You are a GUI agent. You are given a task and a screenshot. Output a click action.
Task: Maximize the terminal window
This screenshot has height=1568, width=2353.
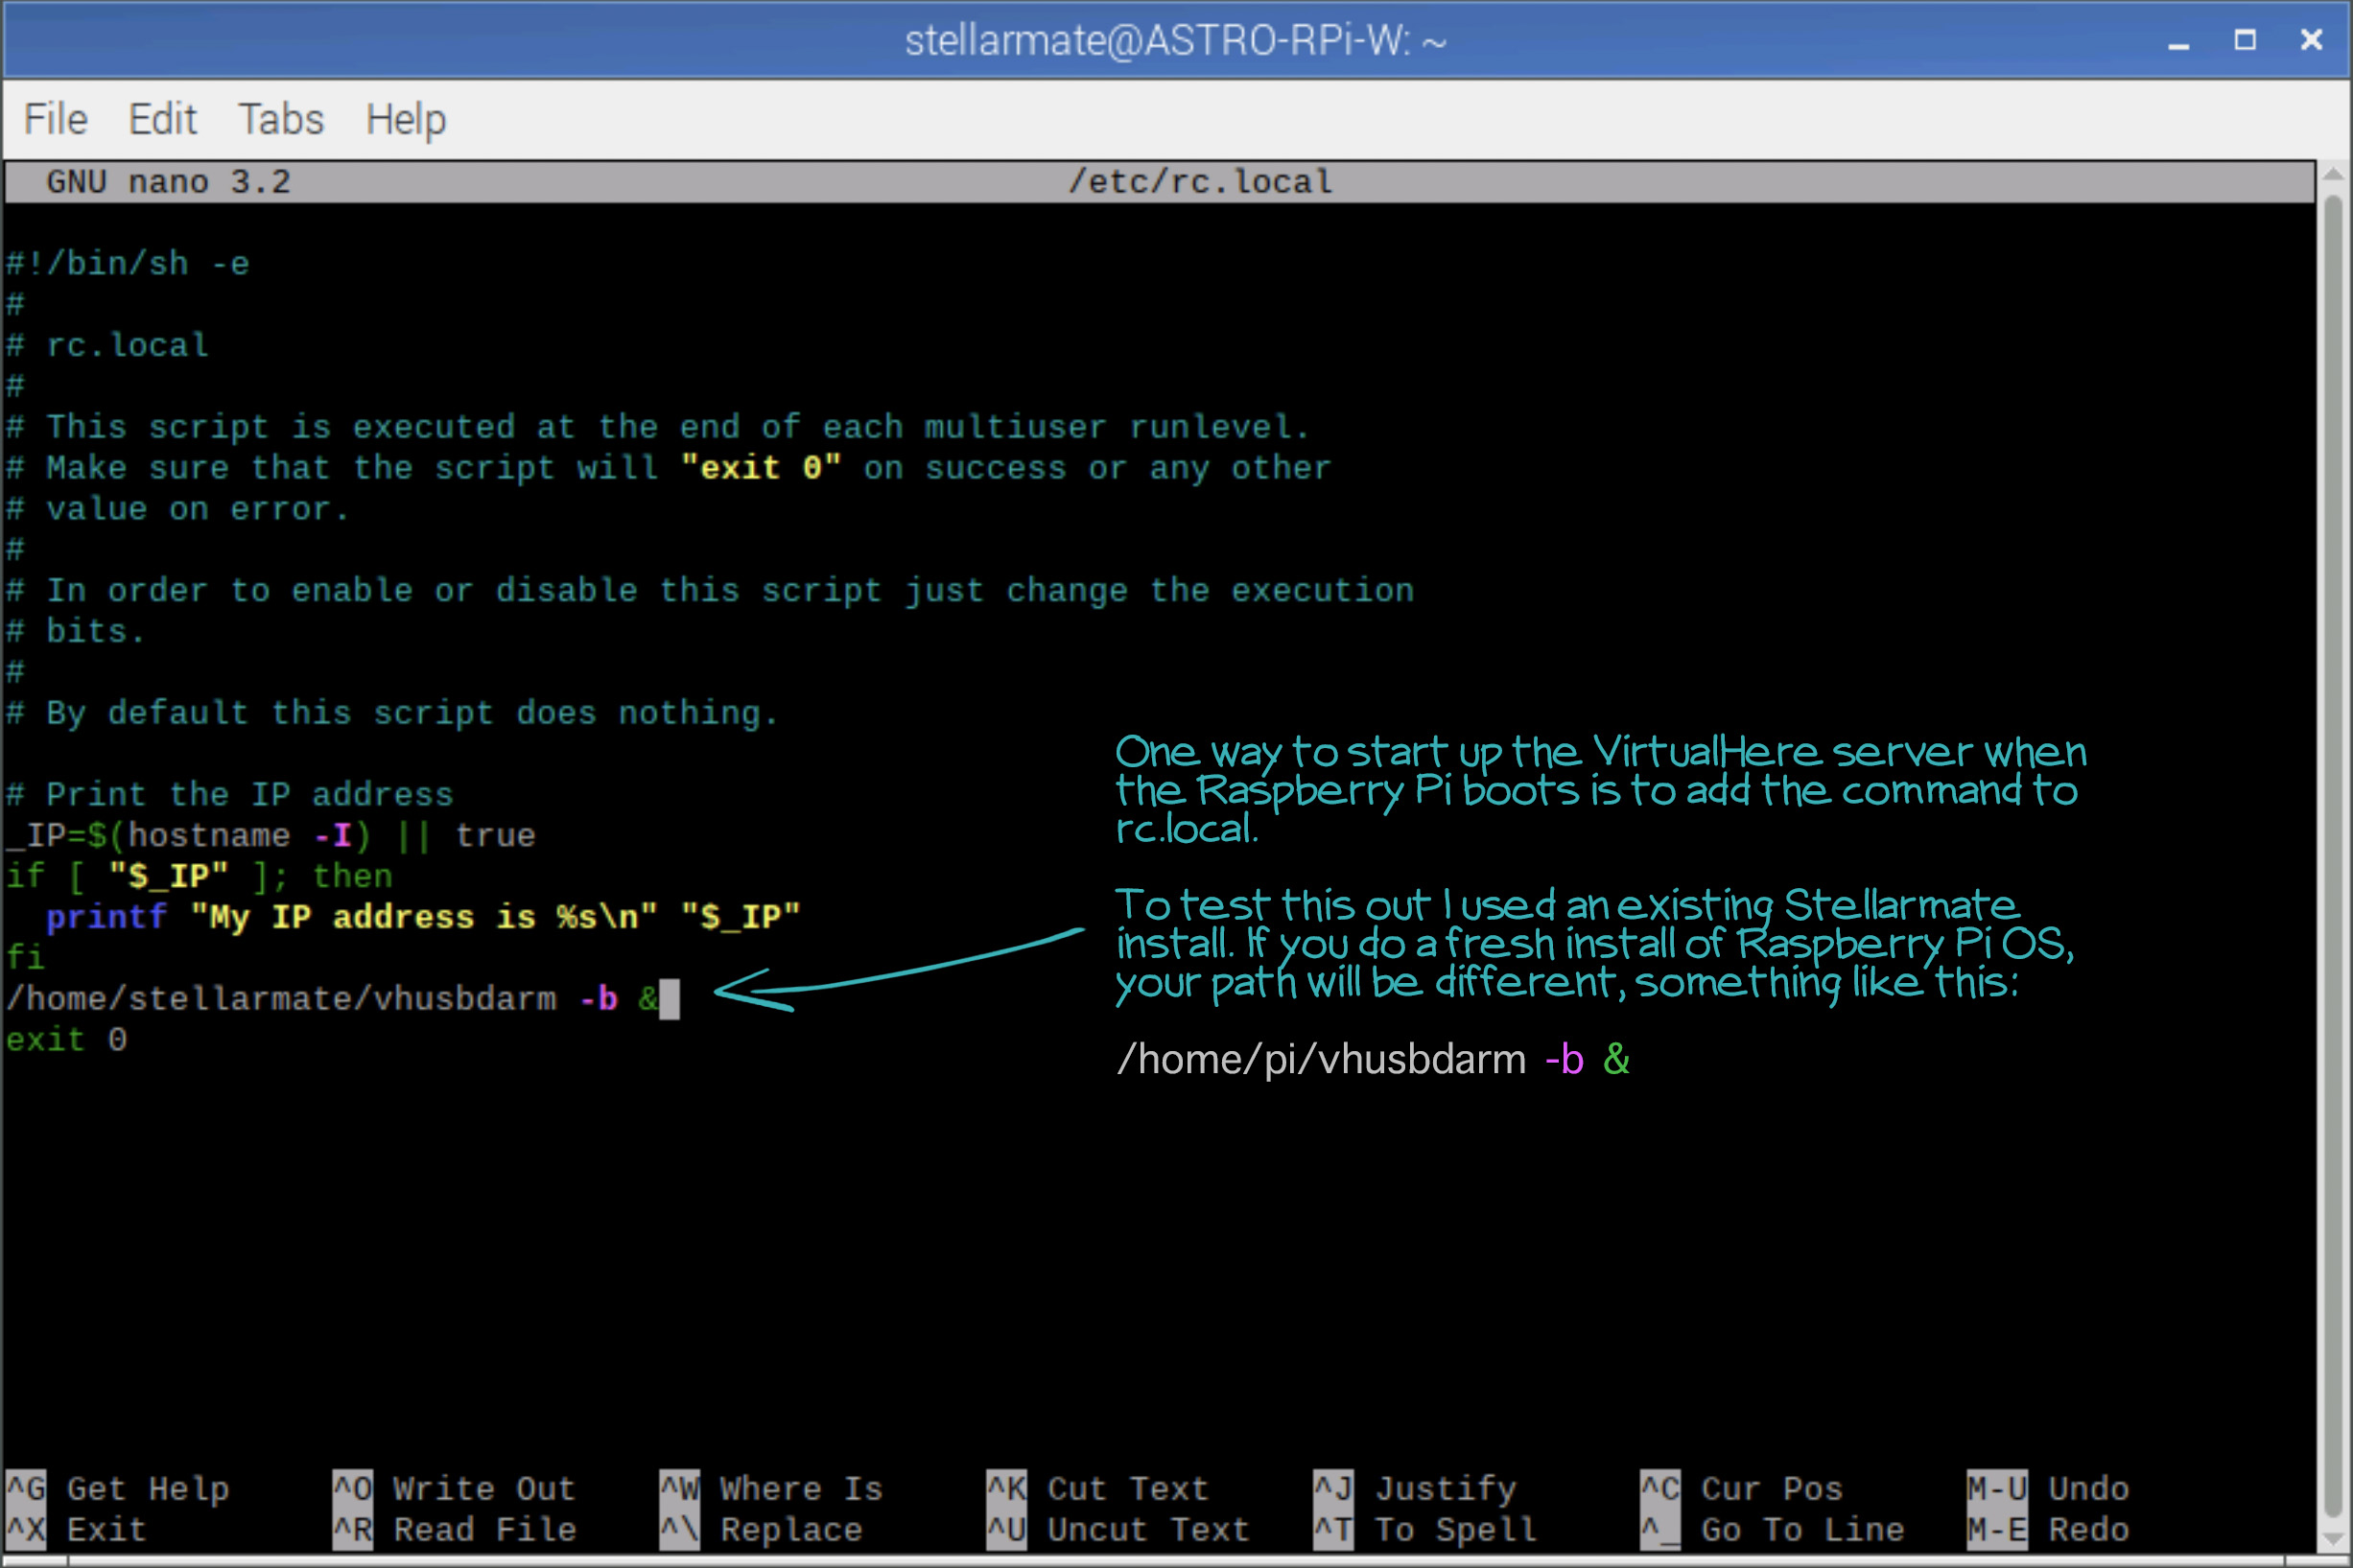[2245, 40]
